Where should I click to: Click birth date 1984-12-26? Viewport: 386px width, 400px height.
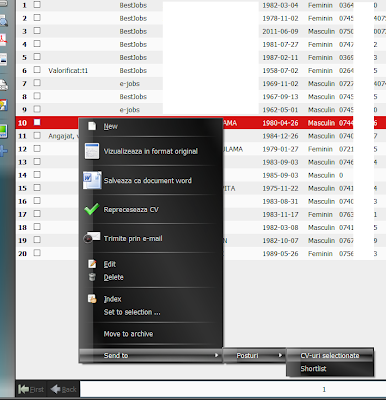(280, 136)
